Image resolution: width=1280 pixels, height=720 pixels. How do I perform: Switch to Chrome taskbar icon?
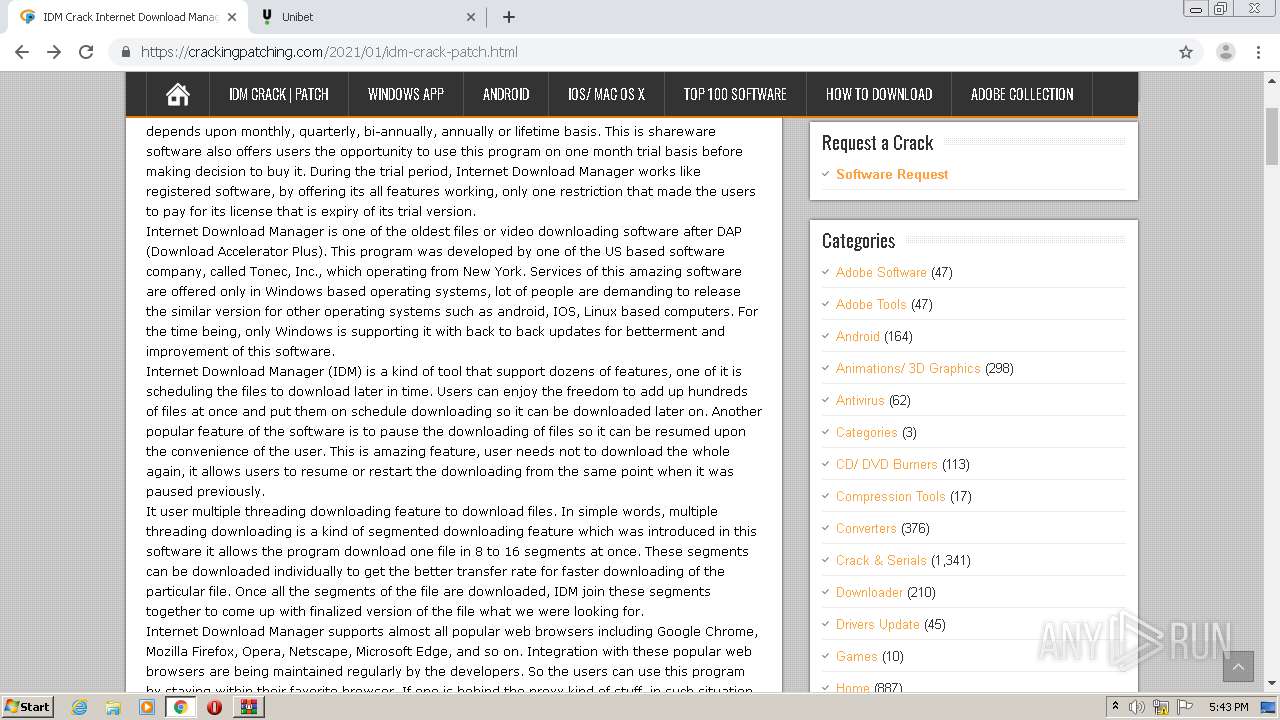tap(181, 707)
